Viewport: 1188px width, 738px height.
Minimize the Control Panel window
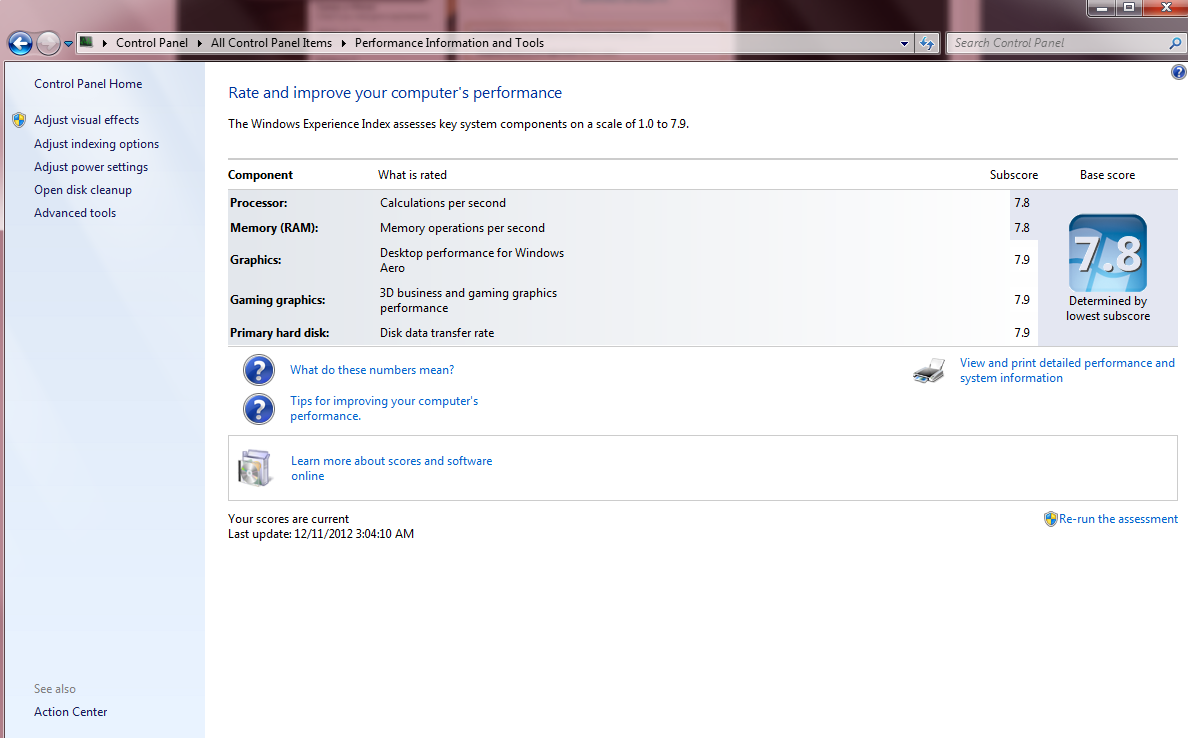tap(1102, 8)
